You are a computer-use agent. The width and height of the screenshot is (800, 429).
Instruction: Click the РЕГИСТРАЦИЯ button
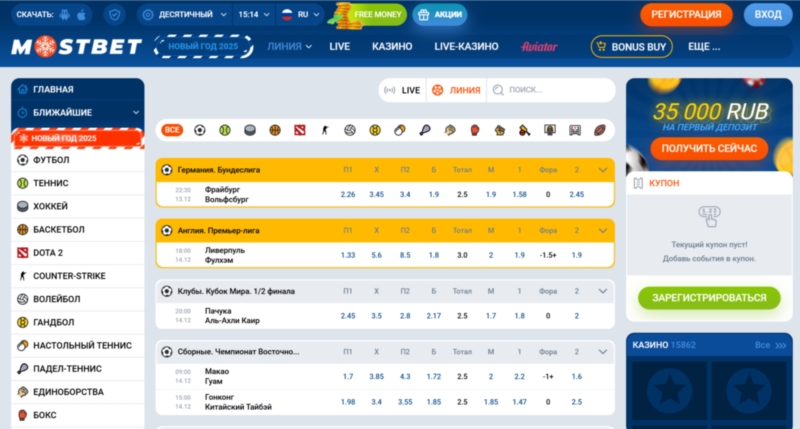point(686,15)
